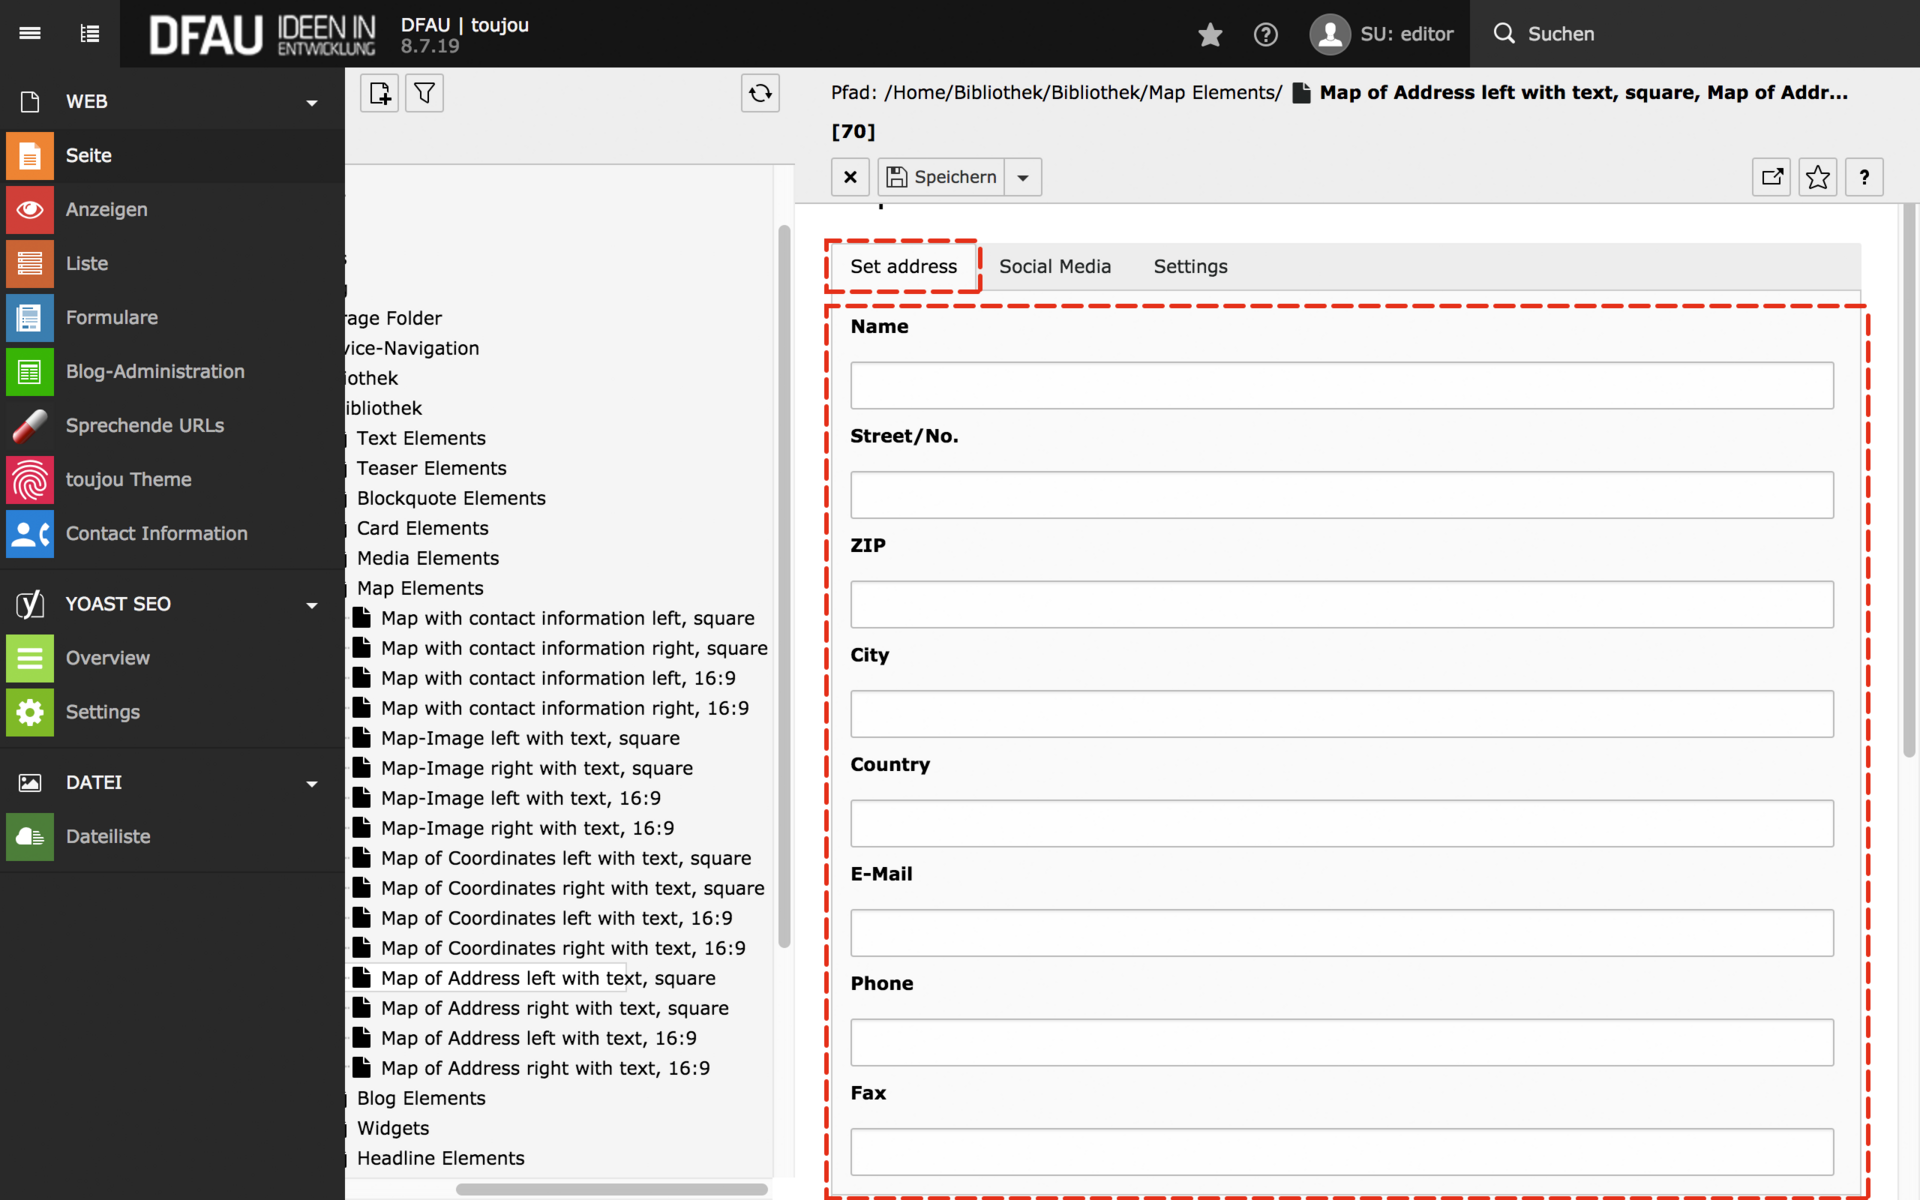This screenshot has width=1920, height=1200.
Task: Open the Yoast Settings module
Action: pos(172,712)
